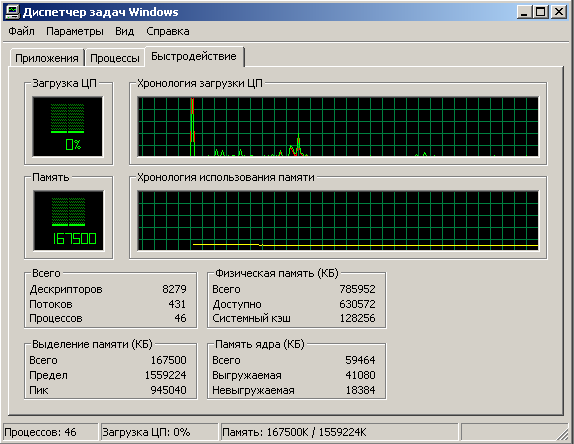
Task: Select the Быстродействие tab
Action: [194, 56]
